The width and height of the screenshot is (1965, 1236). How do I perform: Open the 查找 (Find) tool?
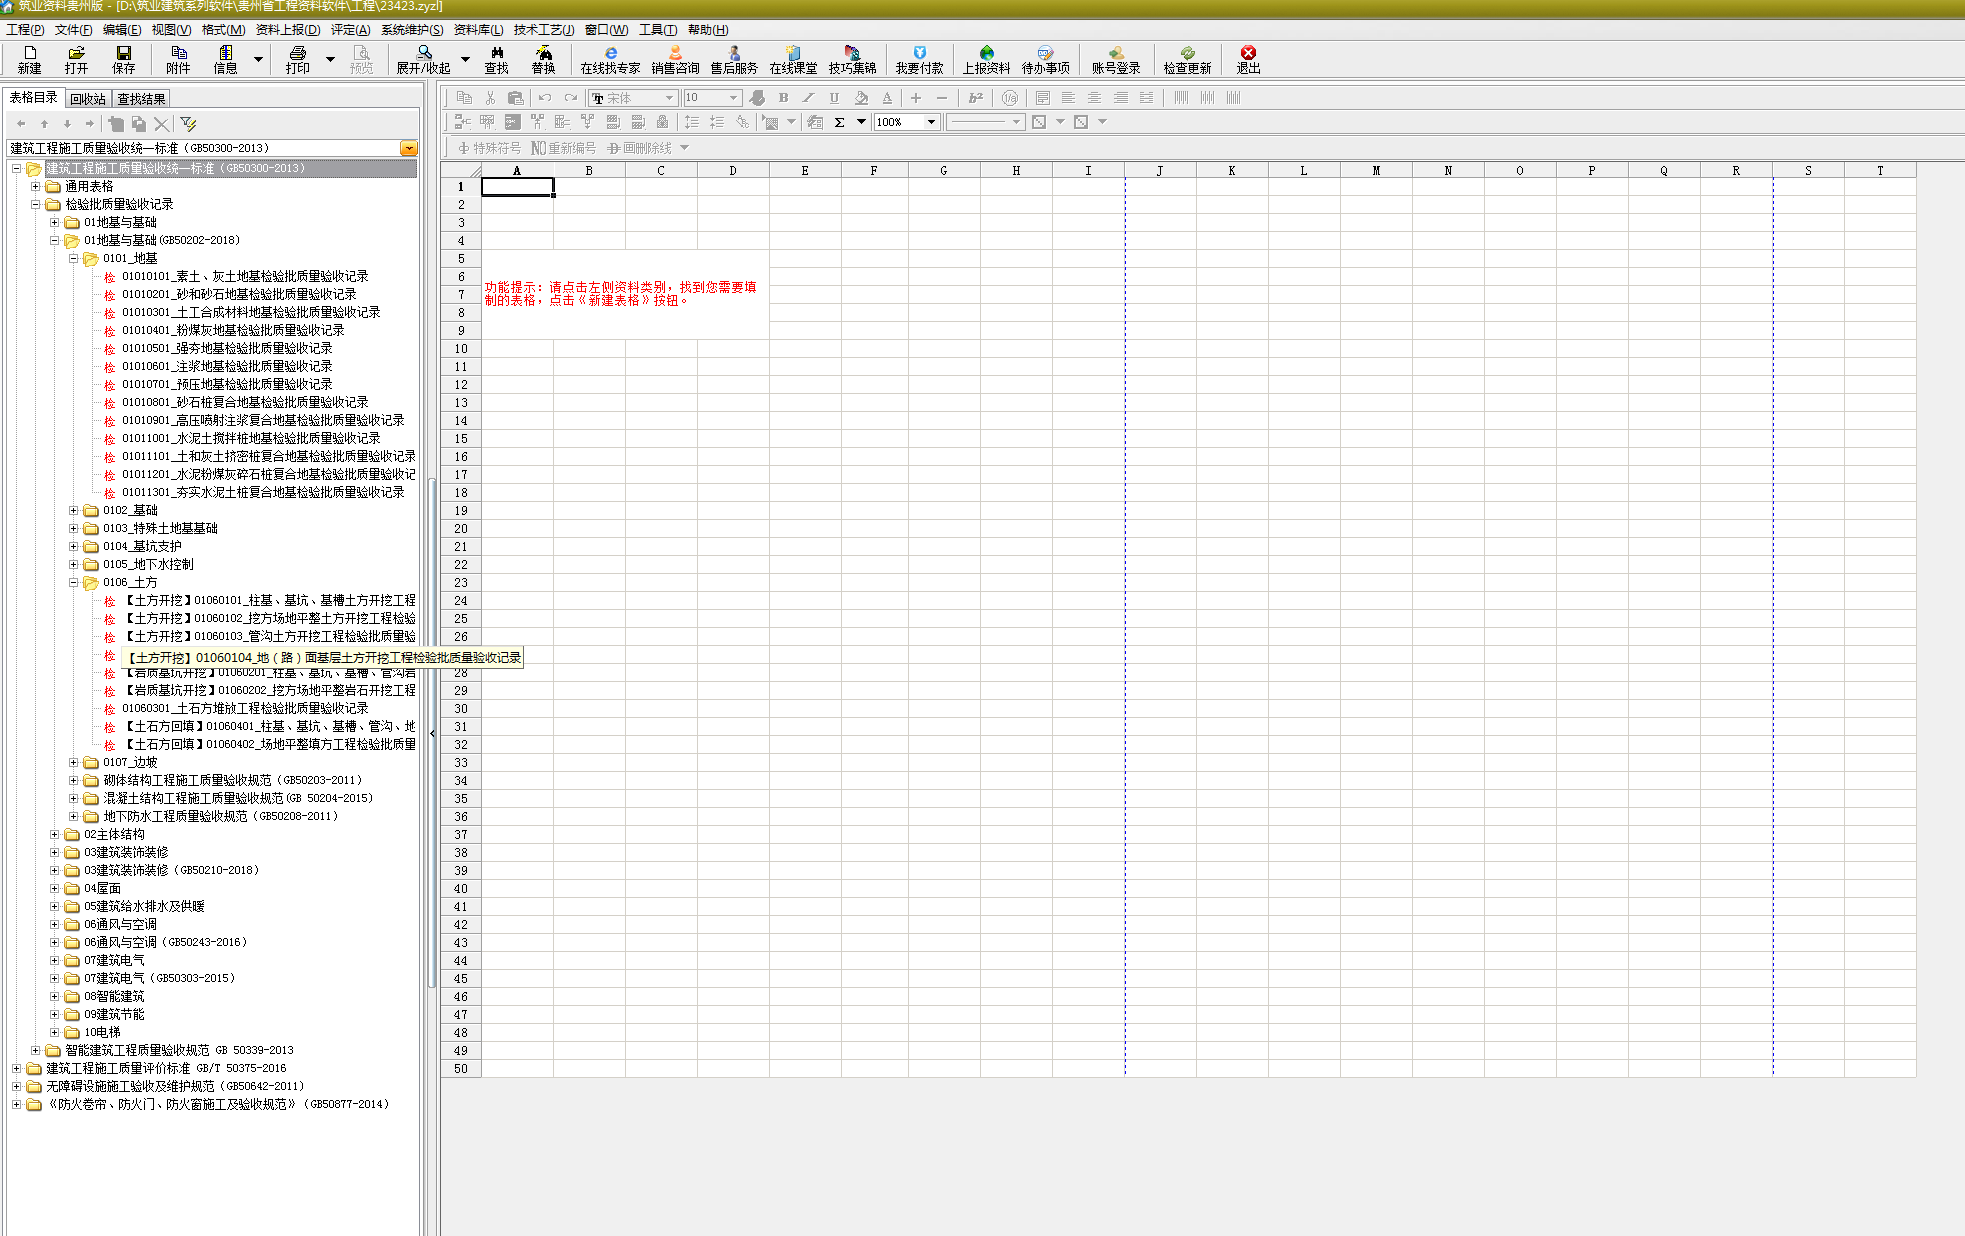(496, 60)
